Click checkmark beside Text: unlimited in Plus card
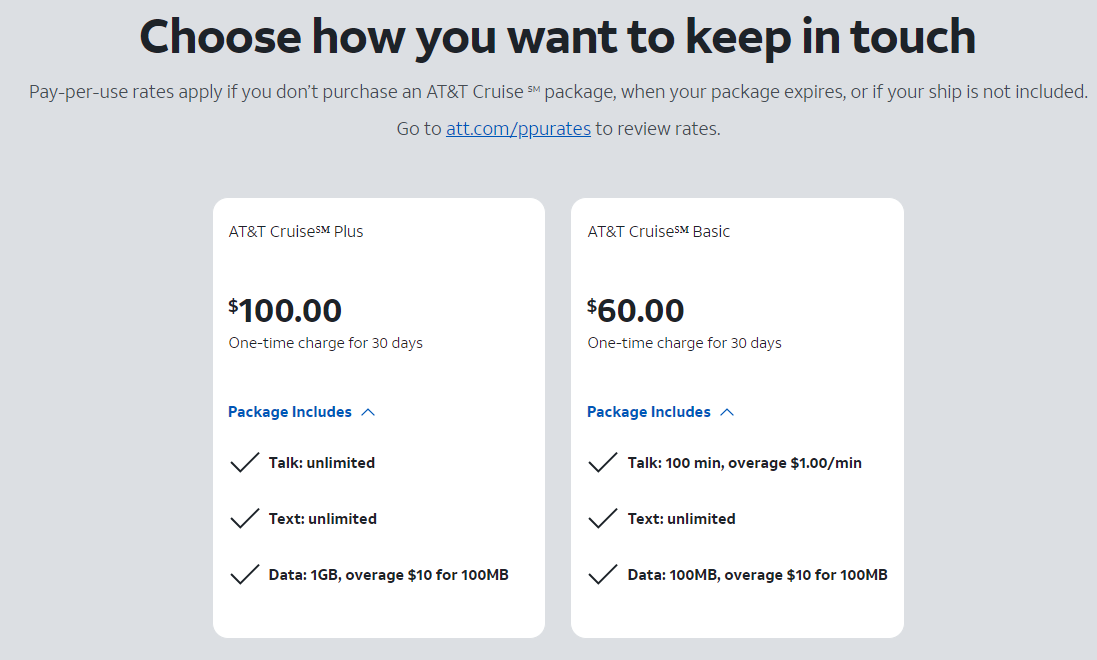1097x660 pixels. coord(245,519)
